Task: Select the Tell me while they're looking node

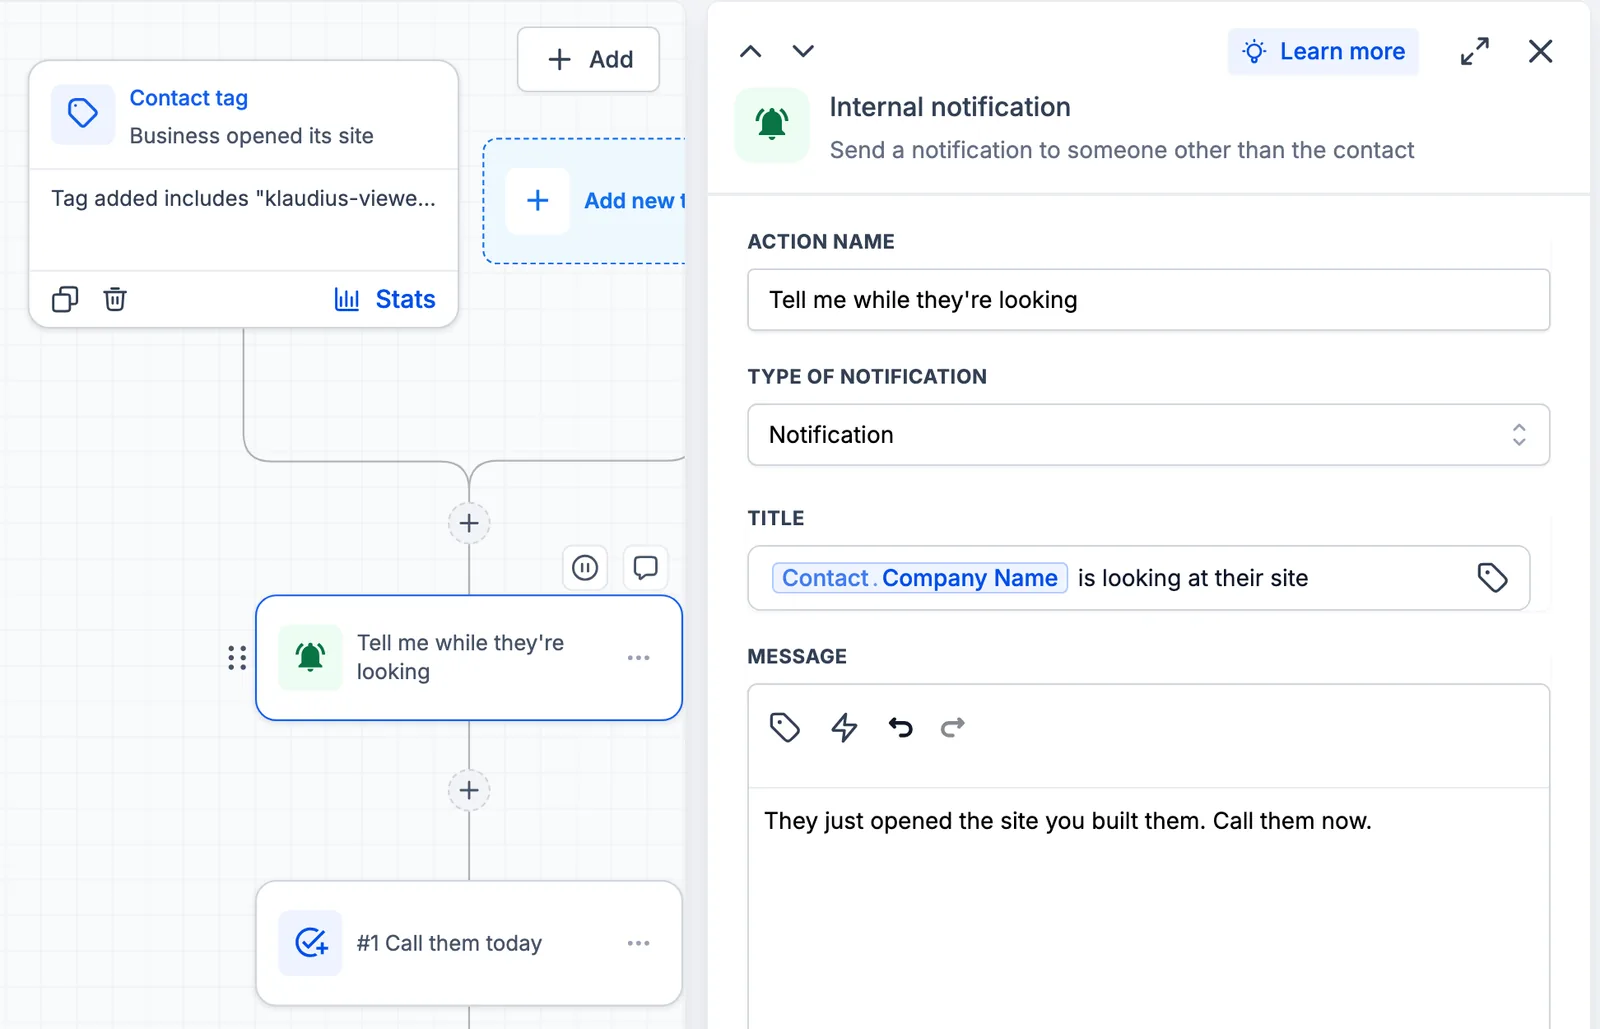Action: point(469,658)
